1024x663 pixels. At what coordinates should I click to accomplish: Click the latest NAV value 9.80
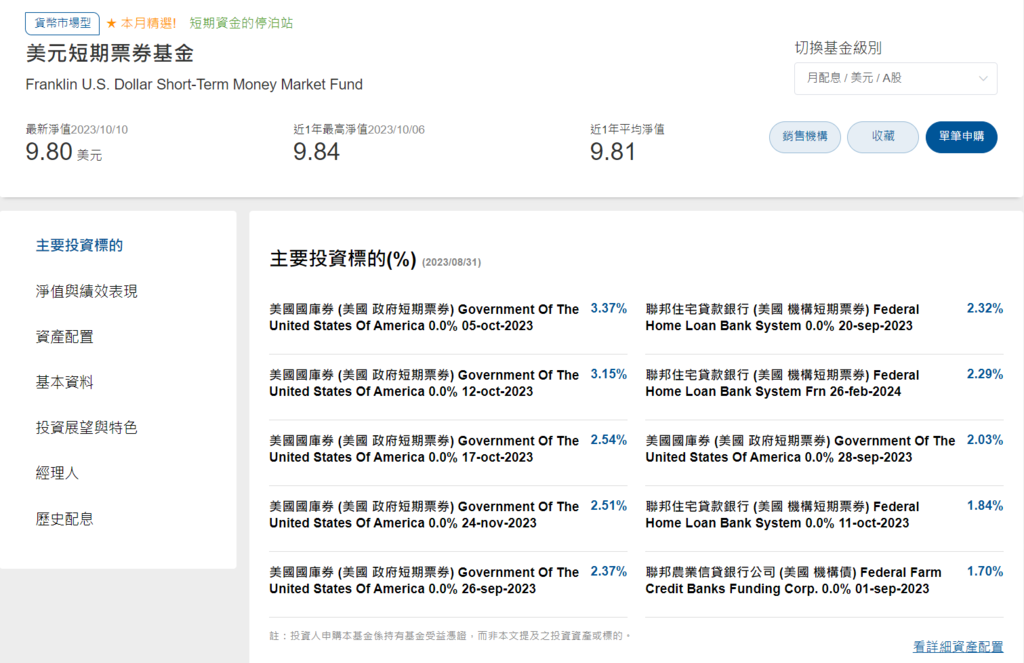[x=49, y=152]
